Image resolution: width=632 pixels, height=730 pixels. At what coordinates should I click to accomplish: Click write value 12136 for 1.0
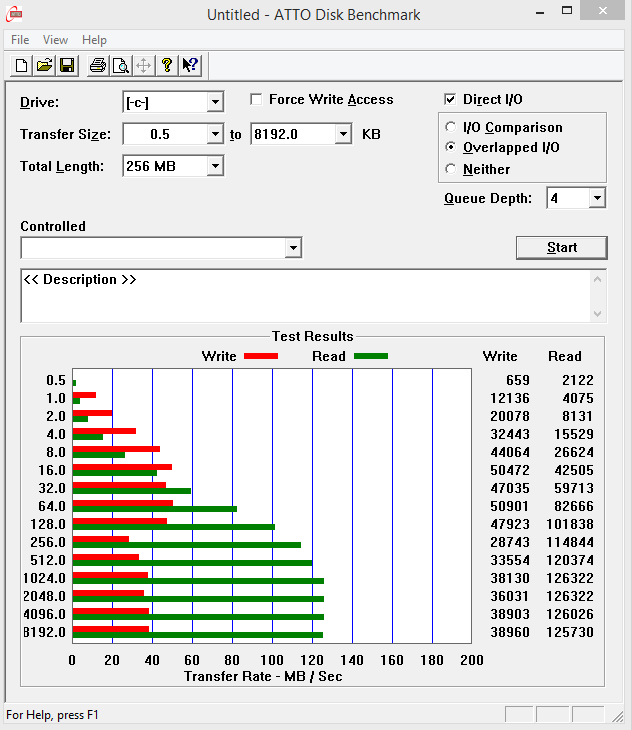pos(510,399)
